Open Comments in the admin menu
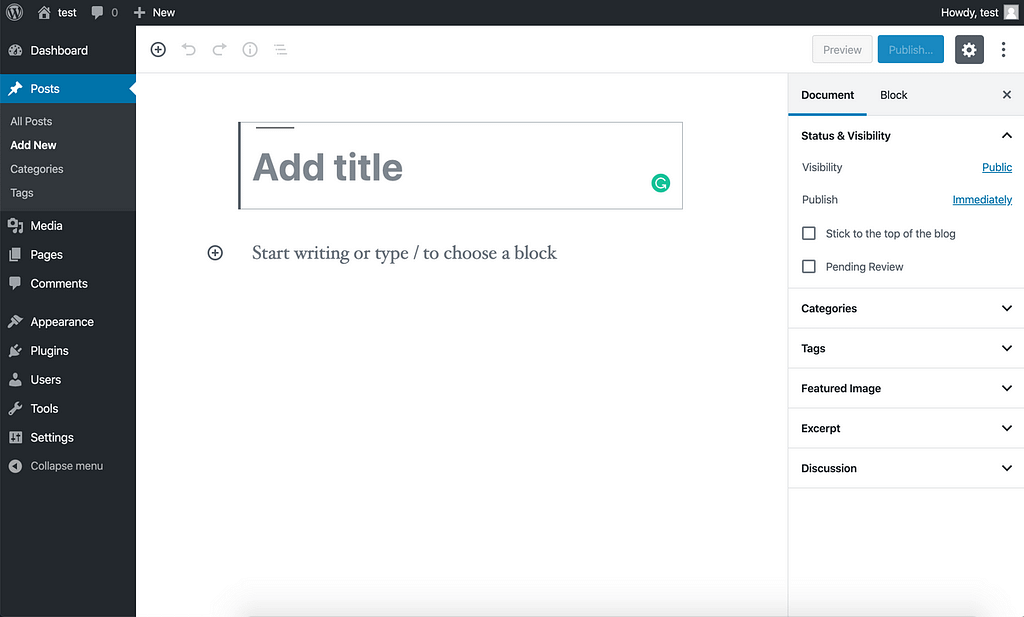This screenshot has width=1024, height=617. [68, 283]
